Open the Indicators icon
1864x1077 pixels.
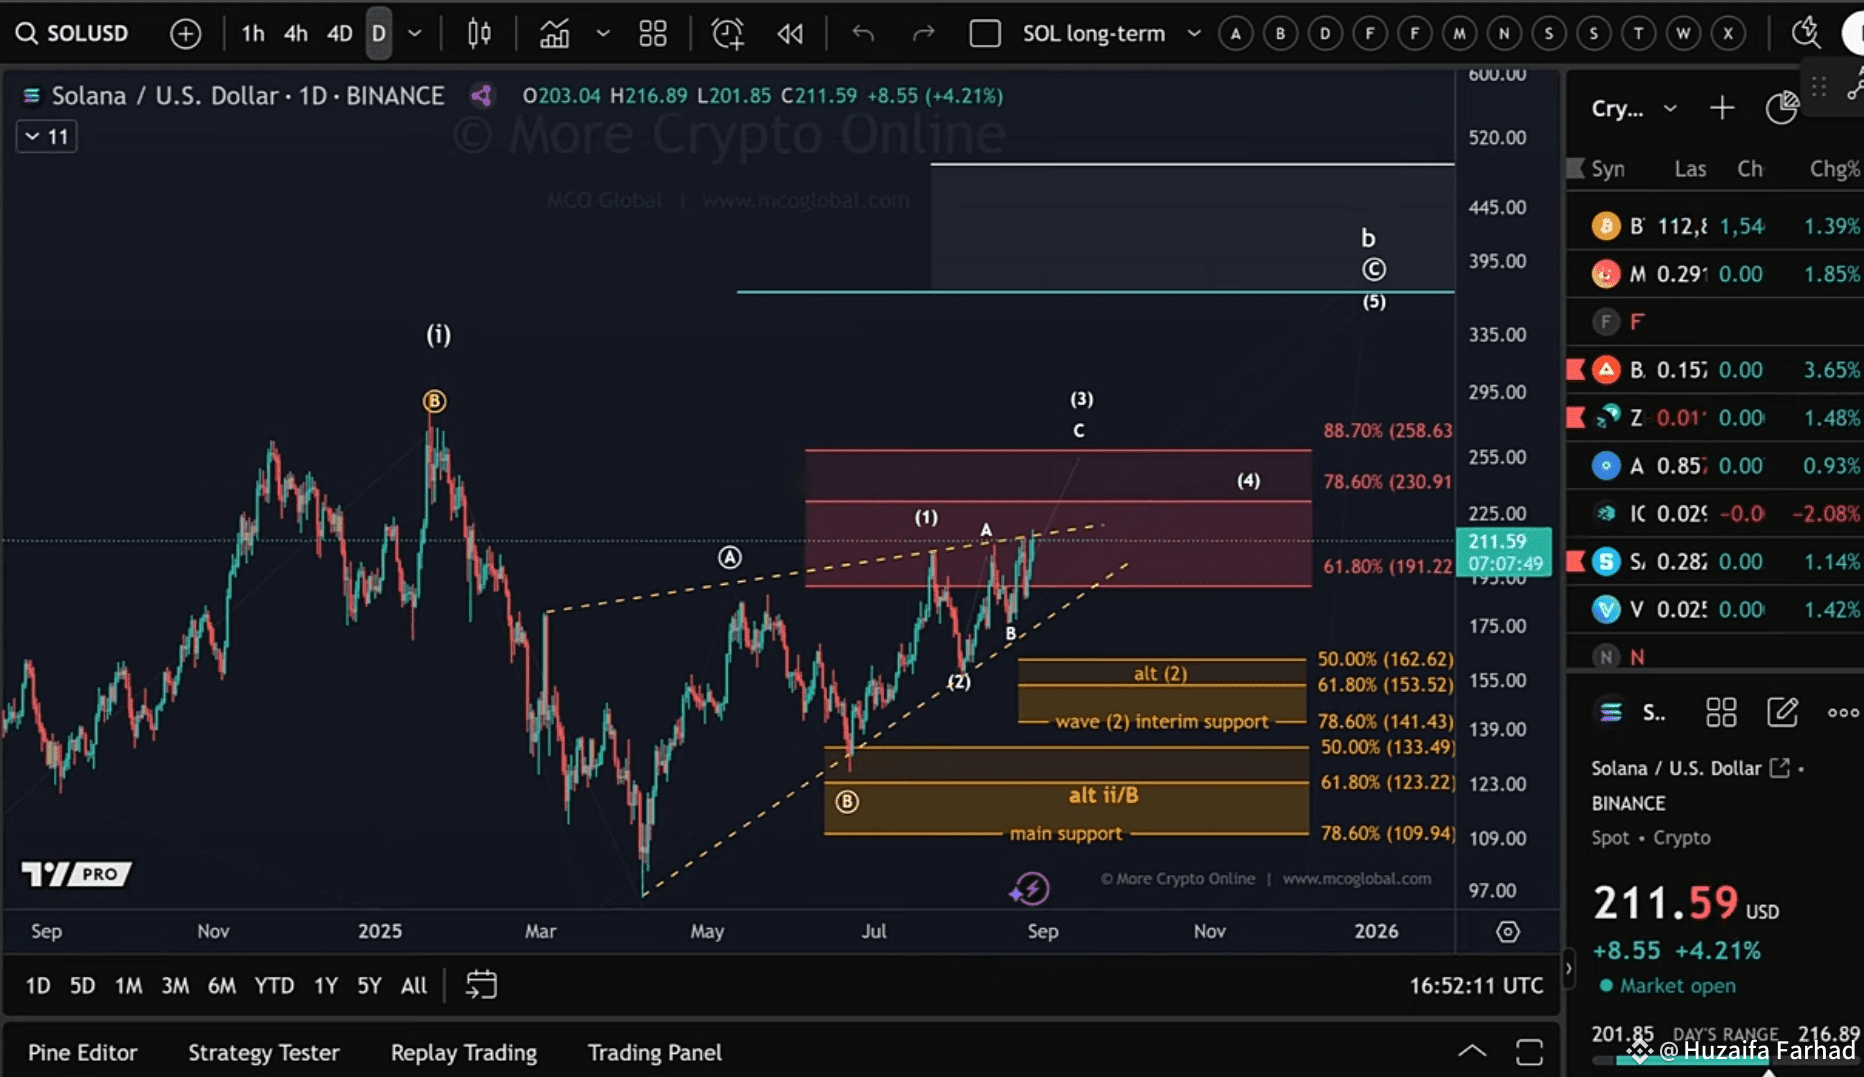click(x=555, y=34)
